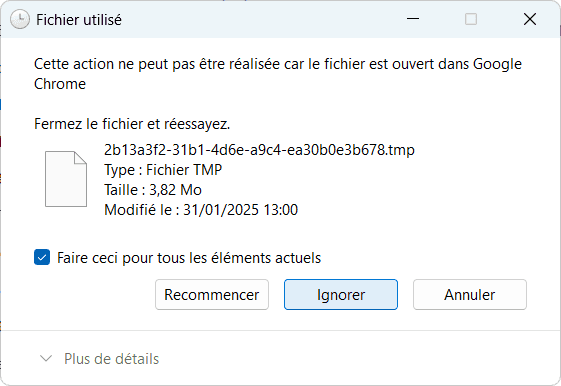Screen dimensions: 561x386
Task: Close the Fichier utilisé dialog
Action: [x=530, y=19]
